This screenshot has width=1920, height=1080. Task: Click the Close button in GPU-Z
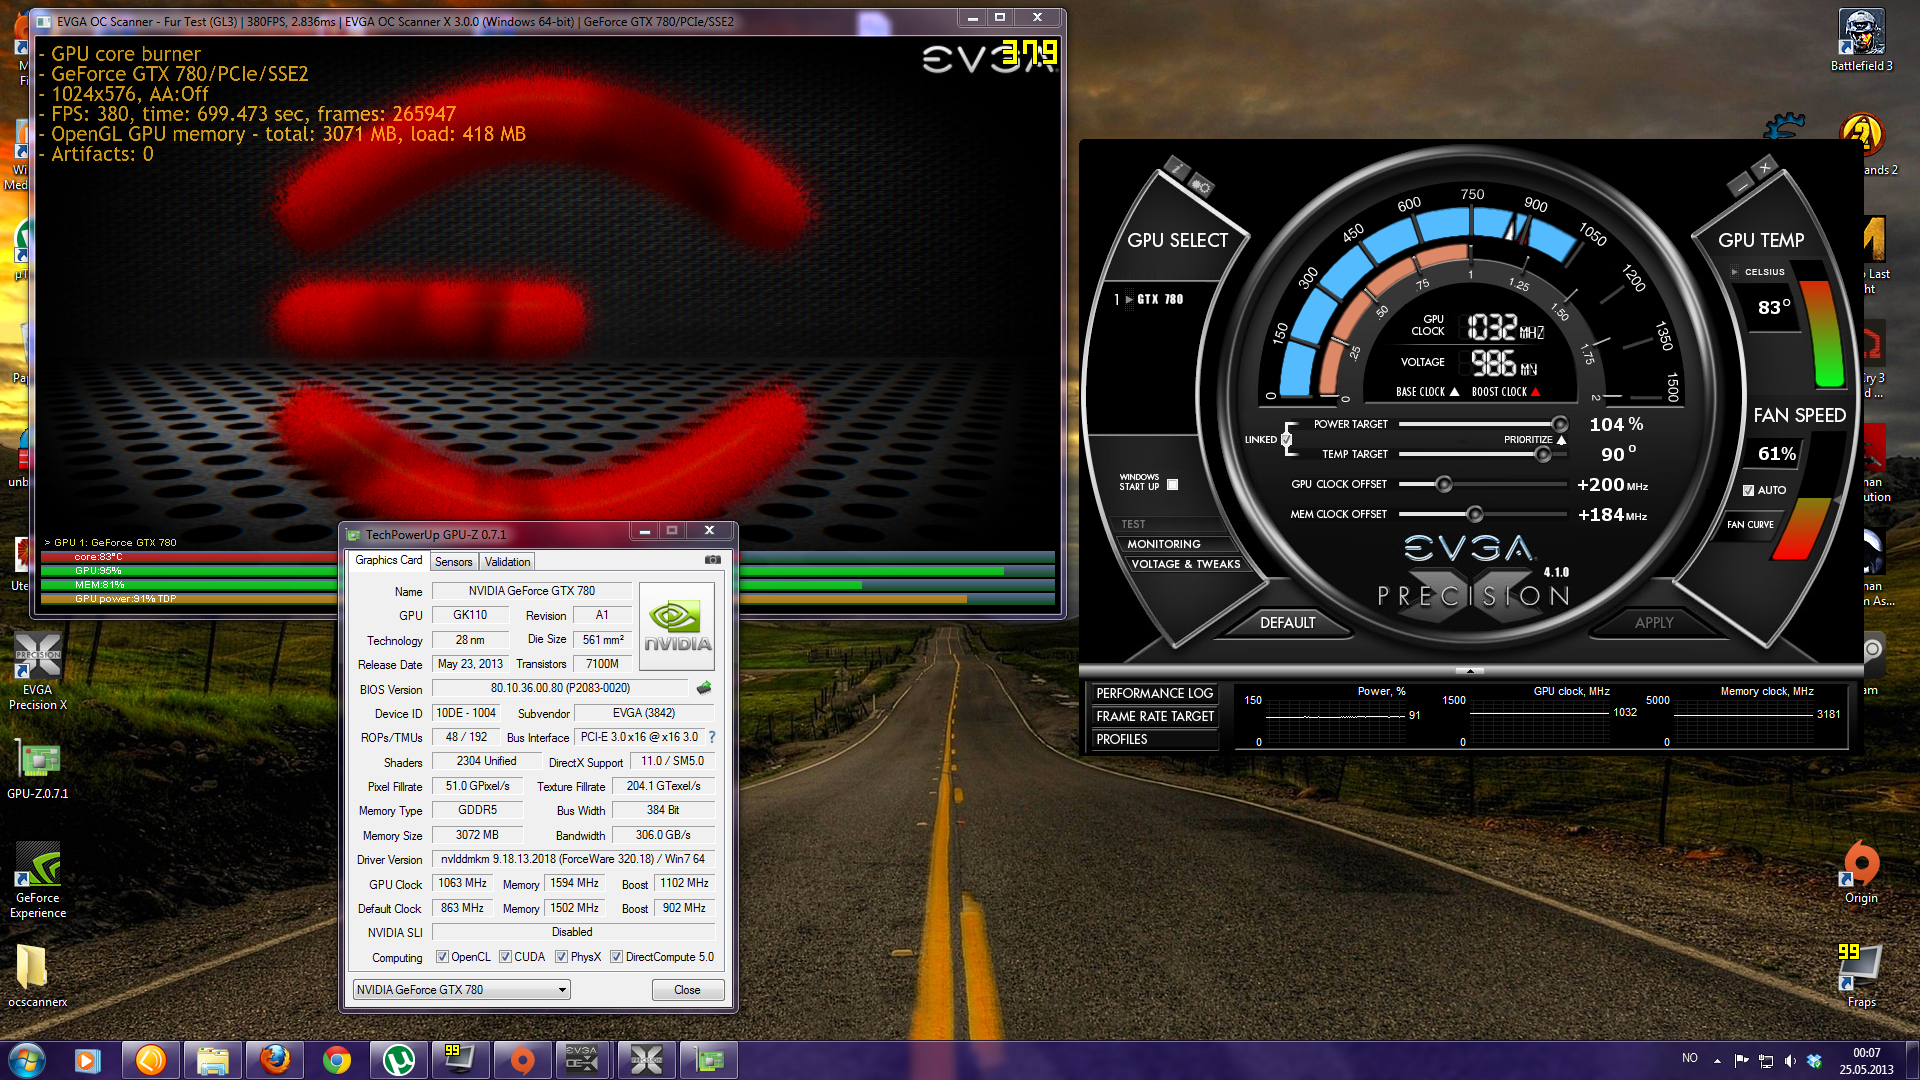click(687, 990)
